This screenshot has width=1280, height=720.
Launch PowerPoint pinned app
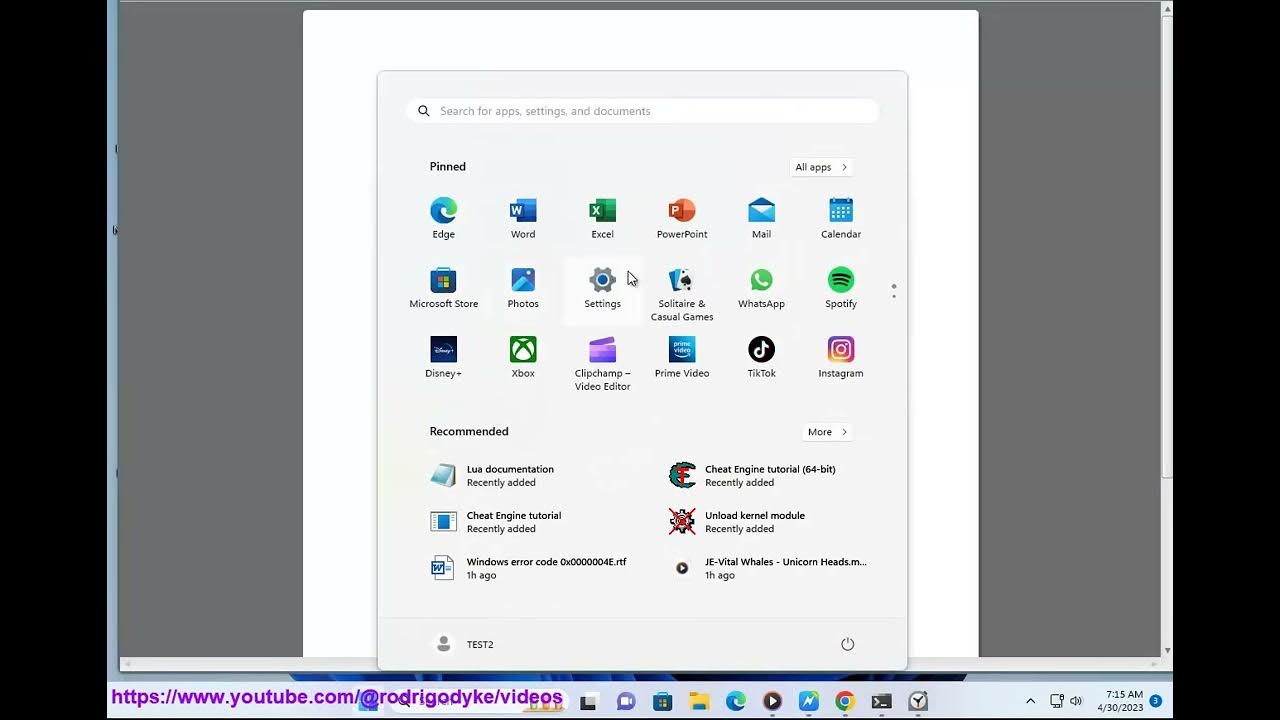coord(682,218)
